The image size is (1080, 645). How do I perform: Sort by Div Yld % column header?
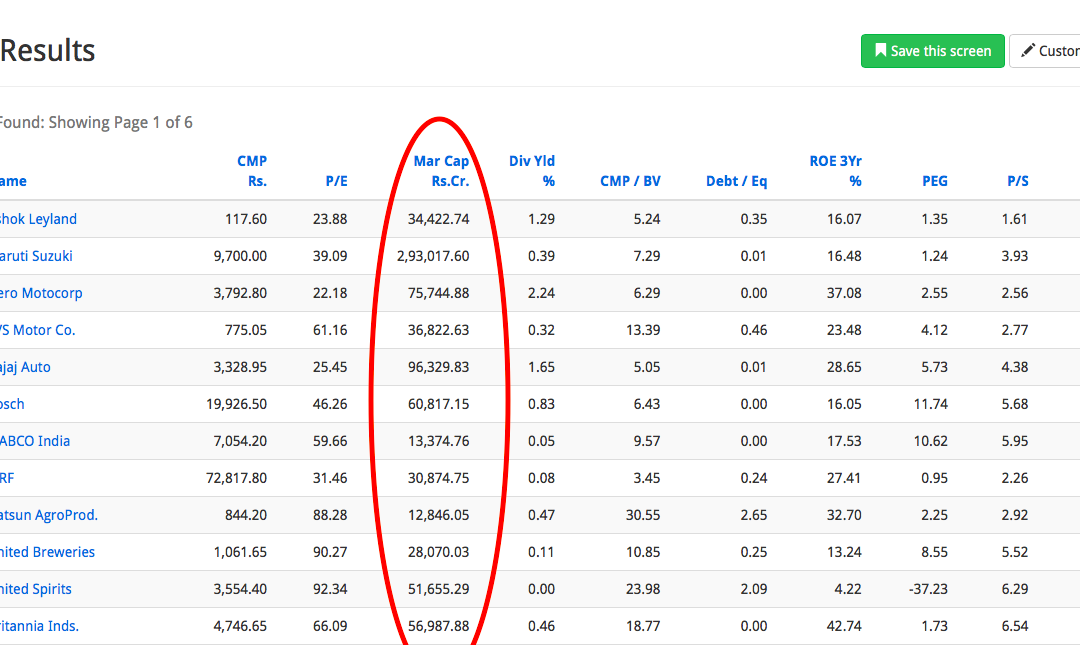(532, 171)
